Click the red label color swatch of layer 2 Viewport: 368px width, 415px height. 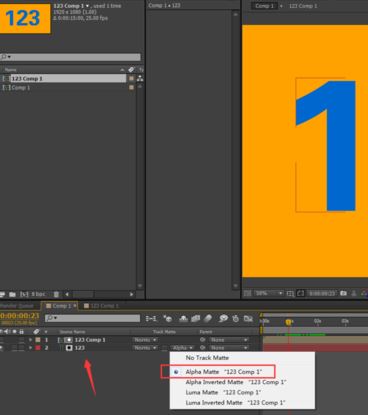pos(38,348)
